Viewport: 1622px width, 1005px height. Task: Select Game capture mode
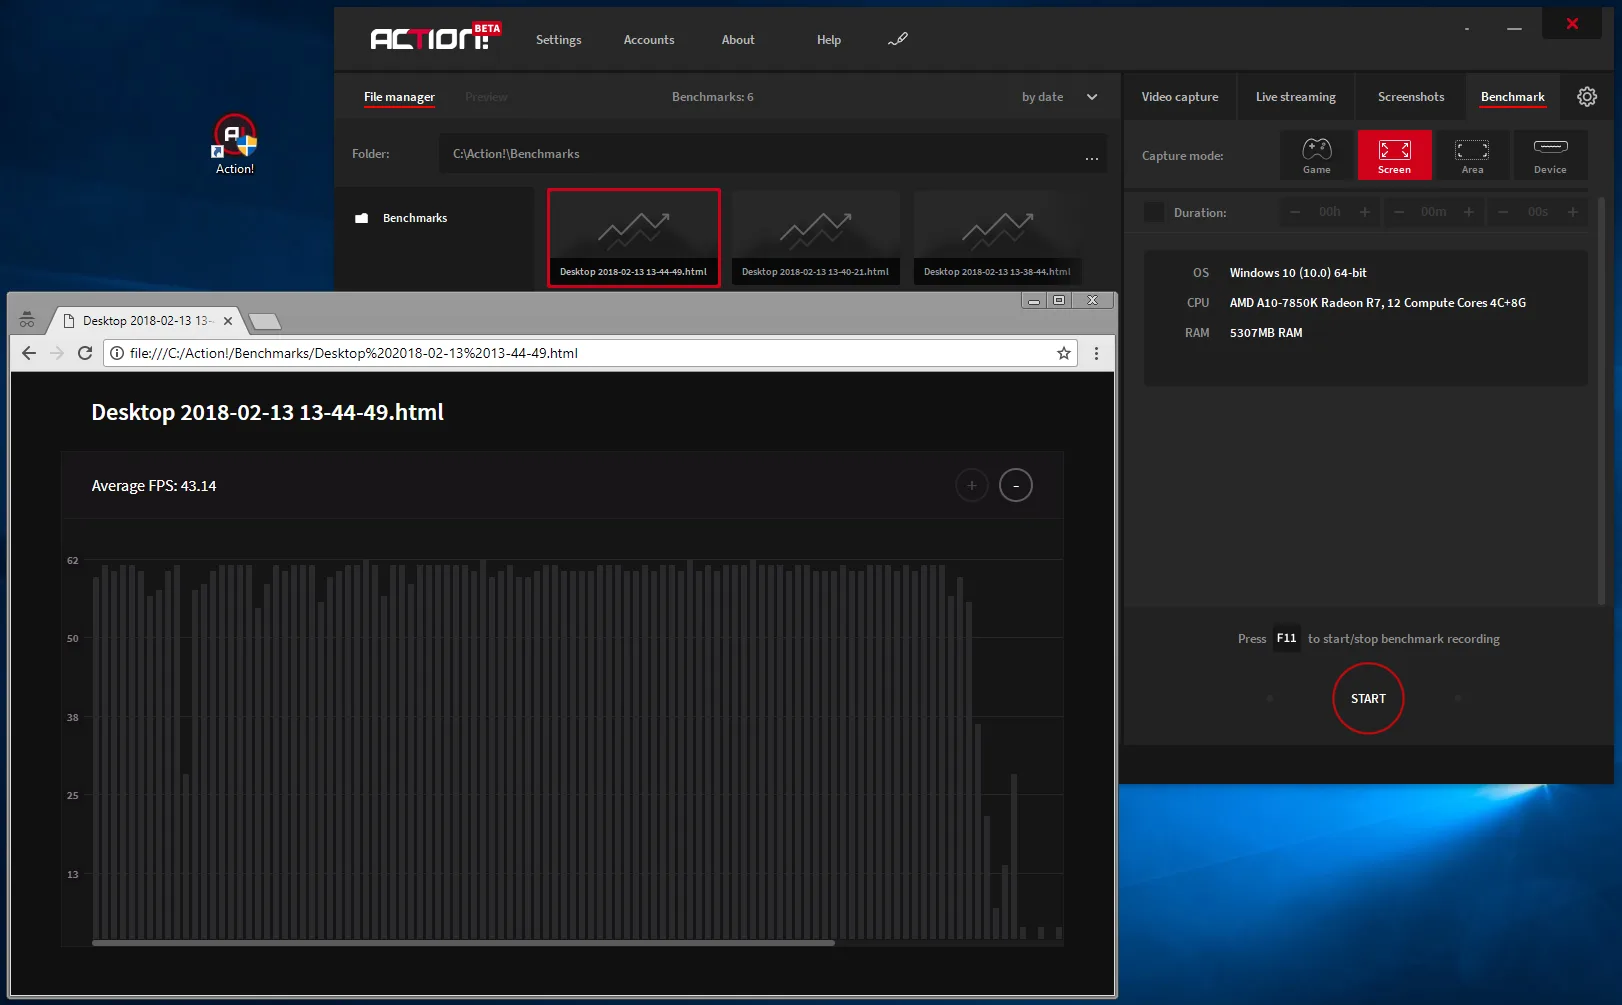point(1316,155)
